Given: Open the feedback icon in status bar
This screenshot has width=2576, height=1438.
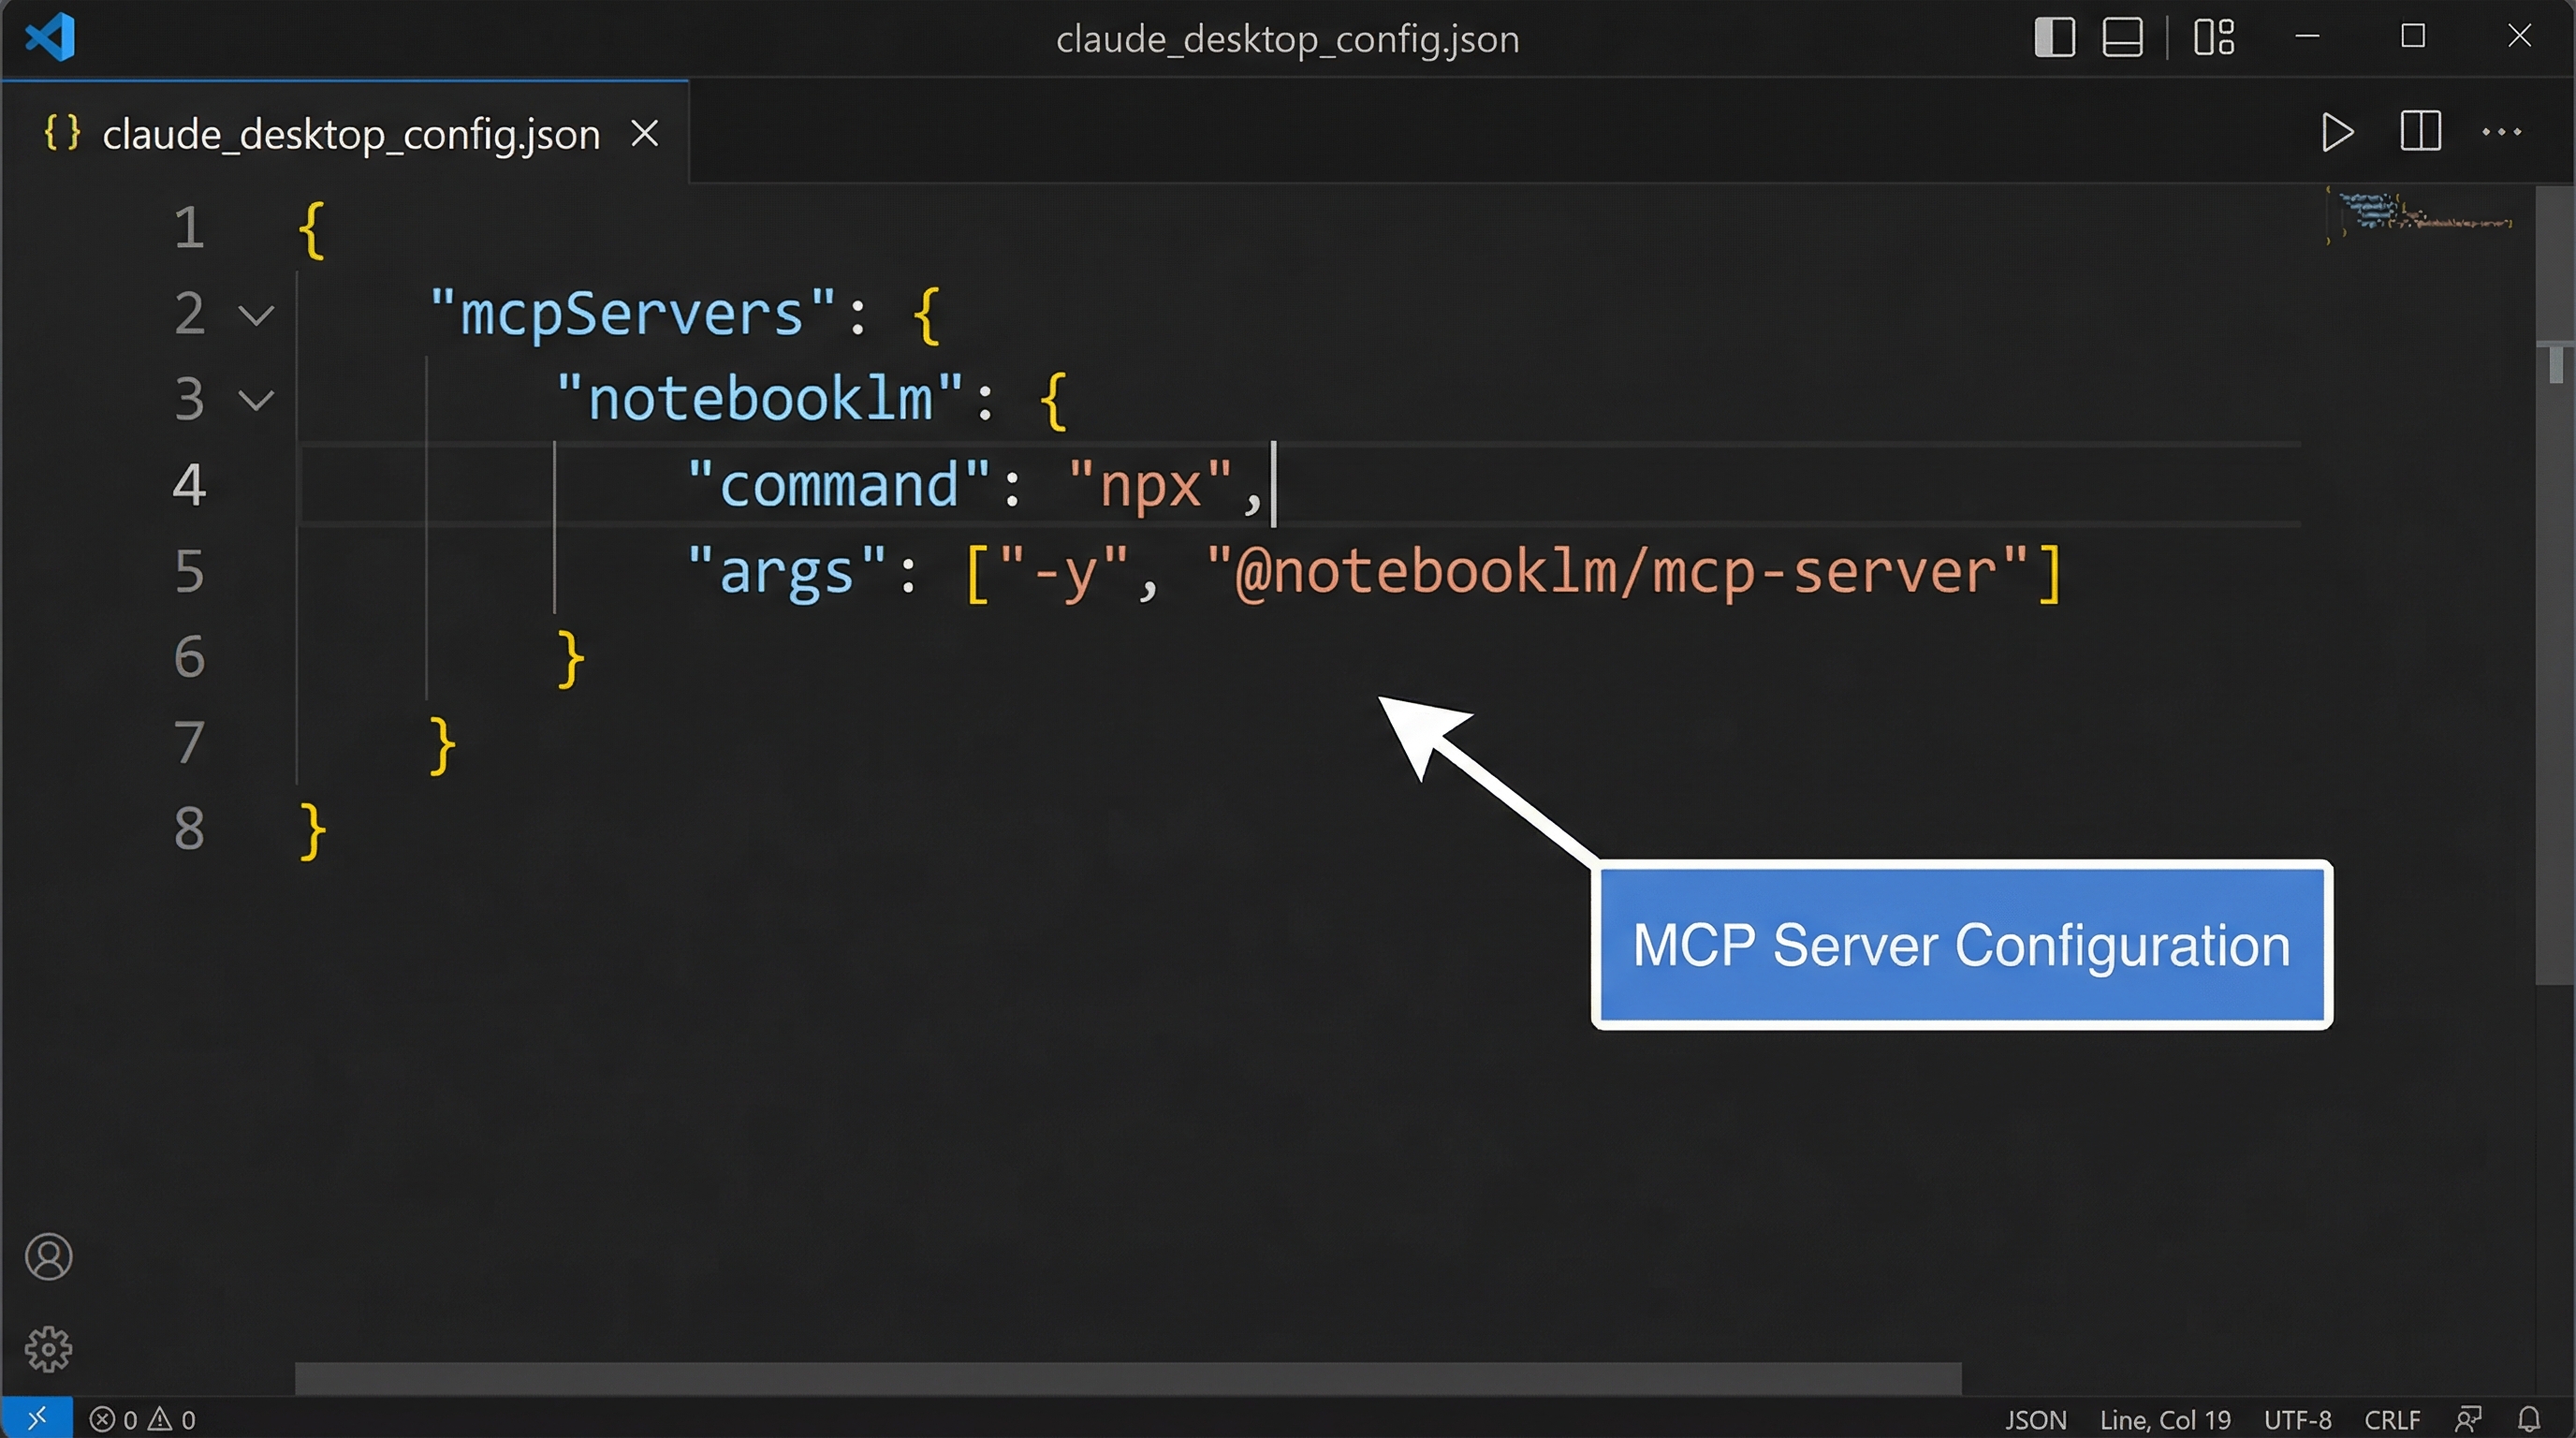Looking at the screenshot, I should click(x=2469, y=1419).
